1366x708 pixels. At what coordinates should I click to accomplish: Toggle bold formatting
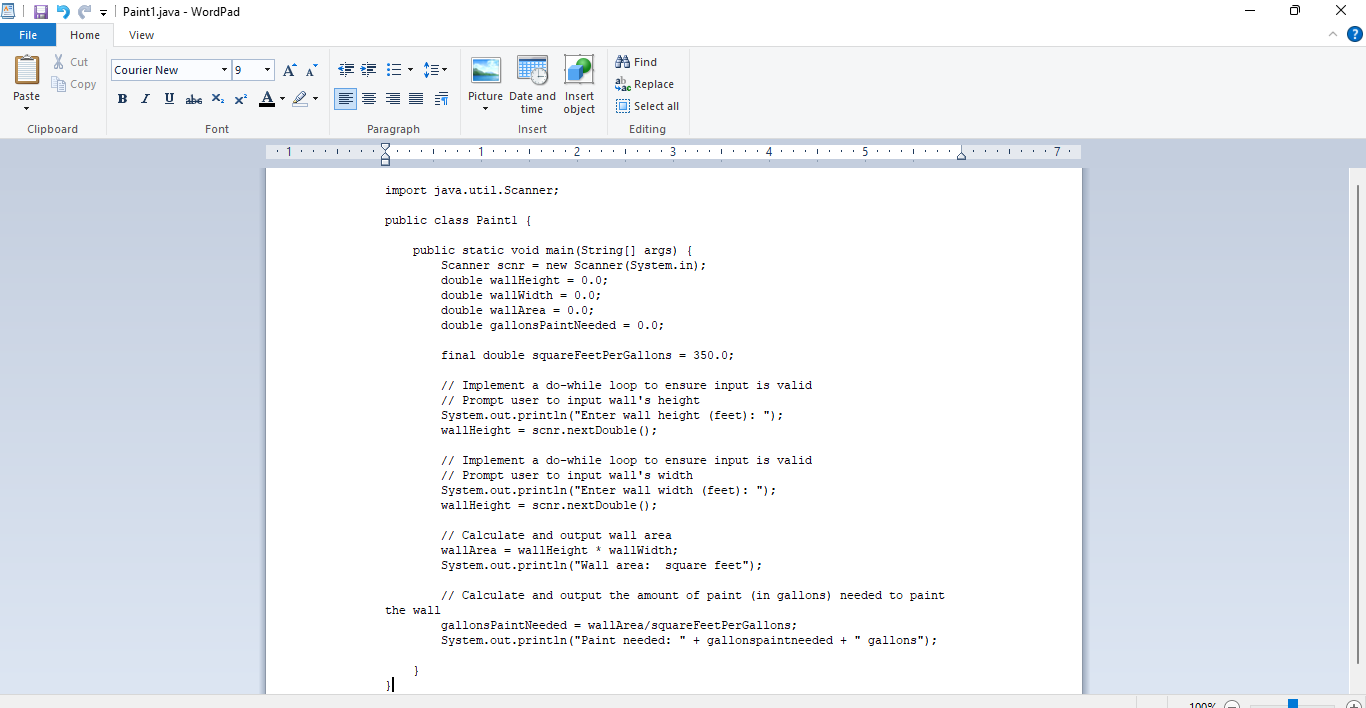coord(122,98)
